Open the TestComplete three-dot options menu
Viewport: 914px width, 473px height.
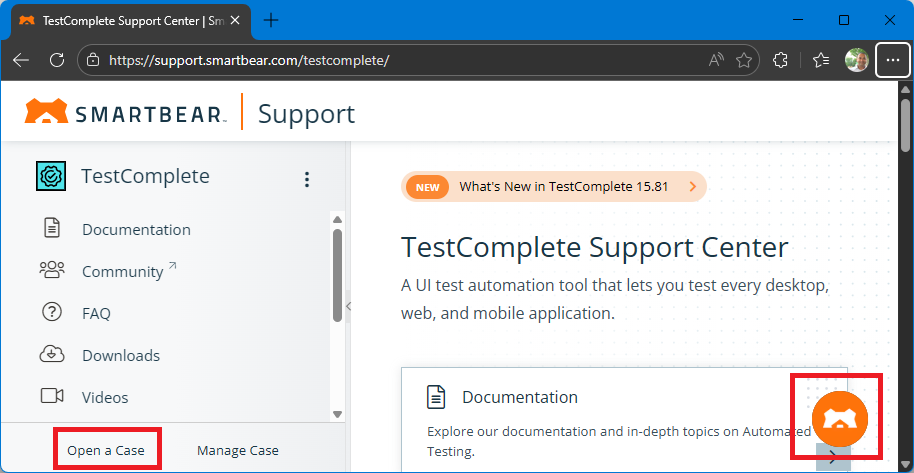coord(307,179)
